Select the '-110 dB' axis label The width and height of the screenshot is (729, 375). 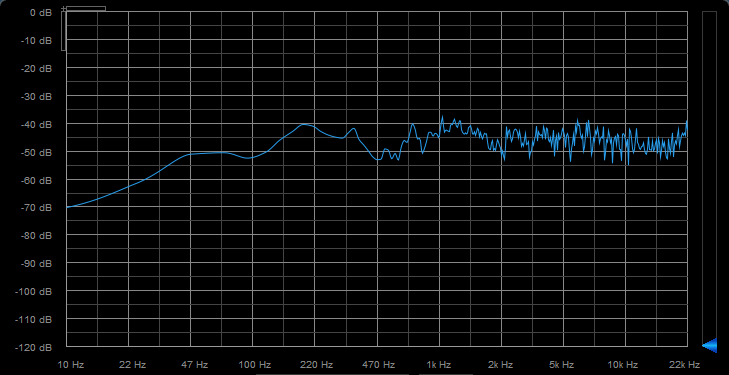tap(34, 319)
